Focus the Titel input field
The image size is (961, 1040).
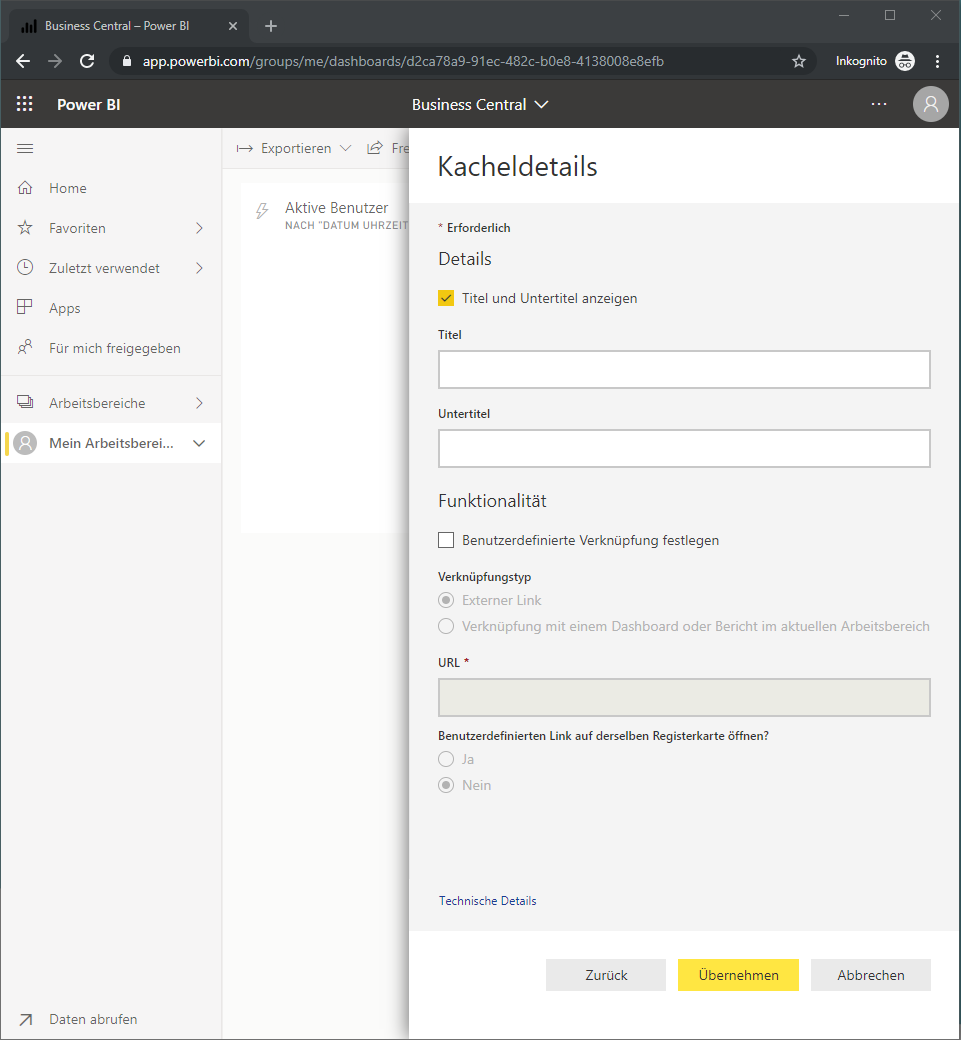click(684, 369)
